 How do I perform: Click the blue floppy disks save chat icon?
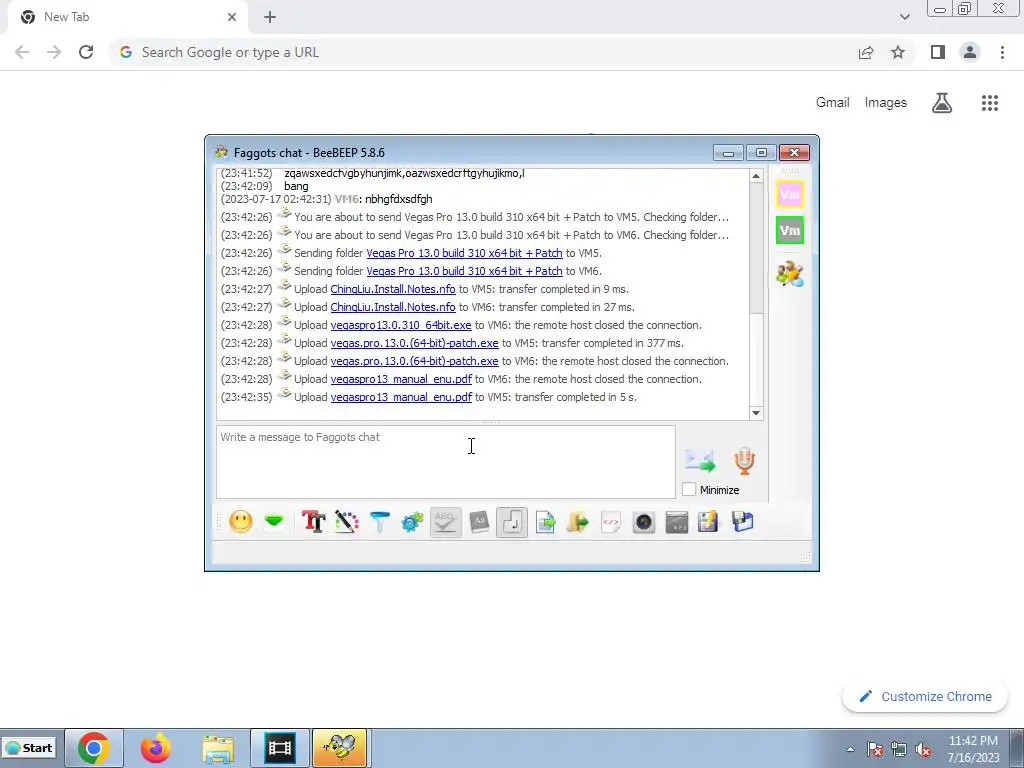pos(743,522)
